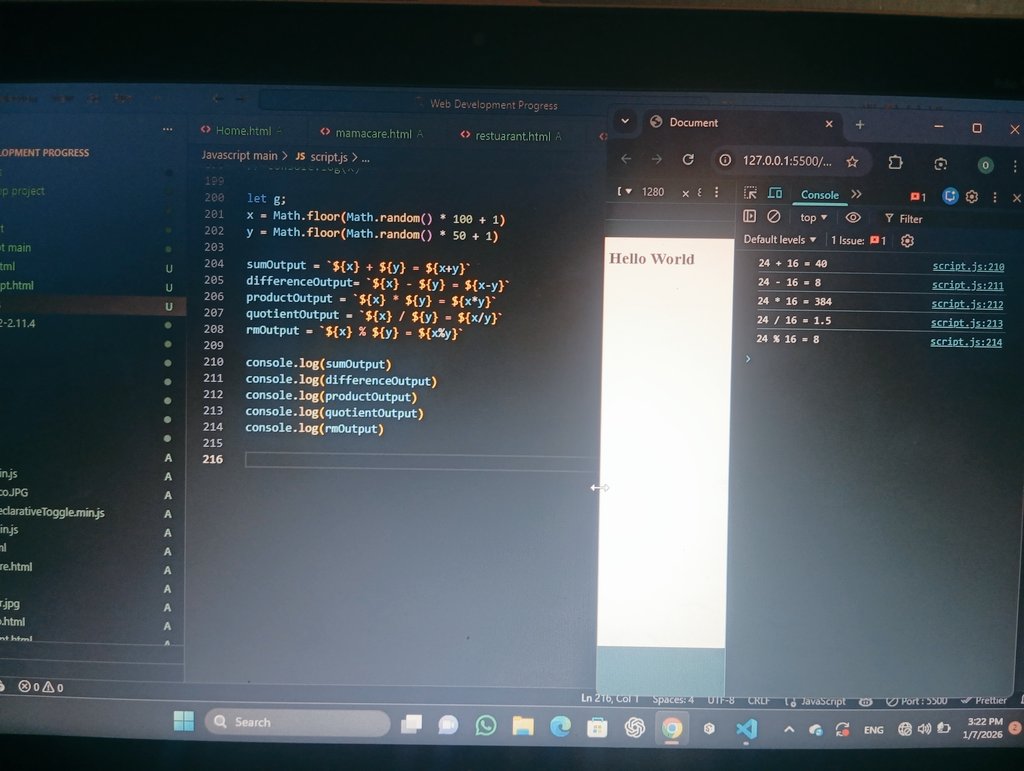Go back in Chrome browser
This screenshot has height=771, width=1024.
[626, 159]
